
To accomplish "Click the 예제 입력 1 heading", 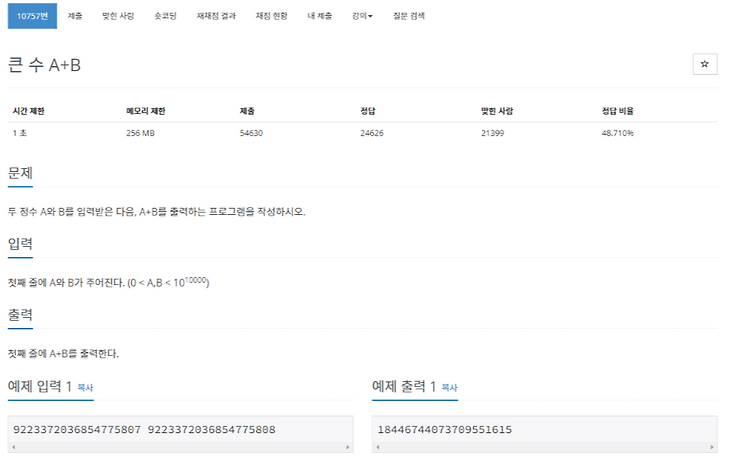I will 40,386.
